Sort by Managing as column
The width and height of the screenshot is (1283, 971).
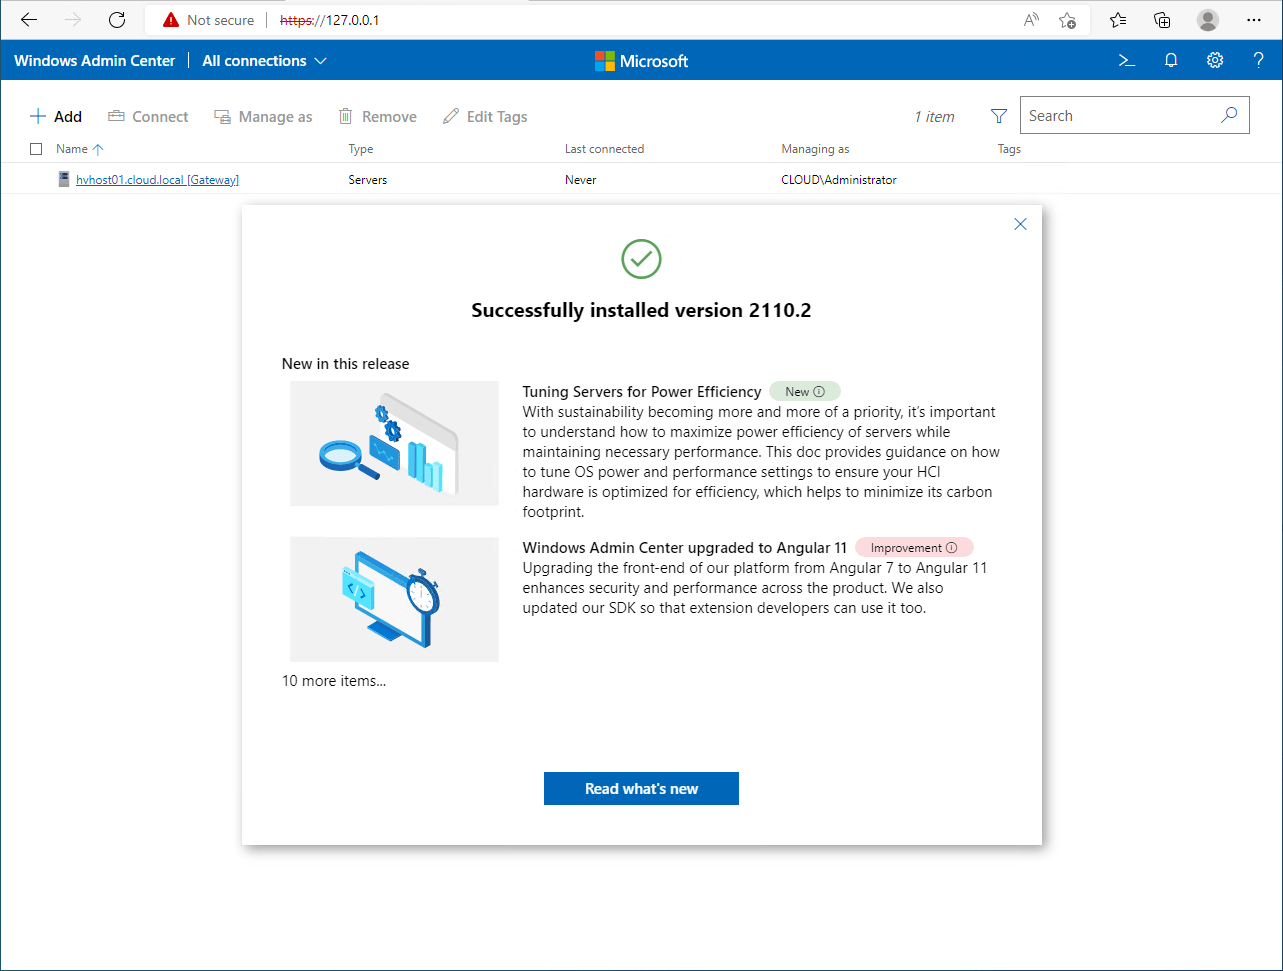(x=815, y=149)
